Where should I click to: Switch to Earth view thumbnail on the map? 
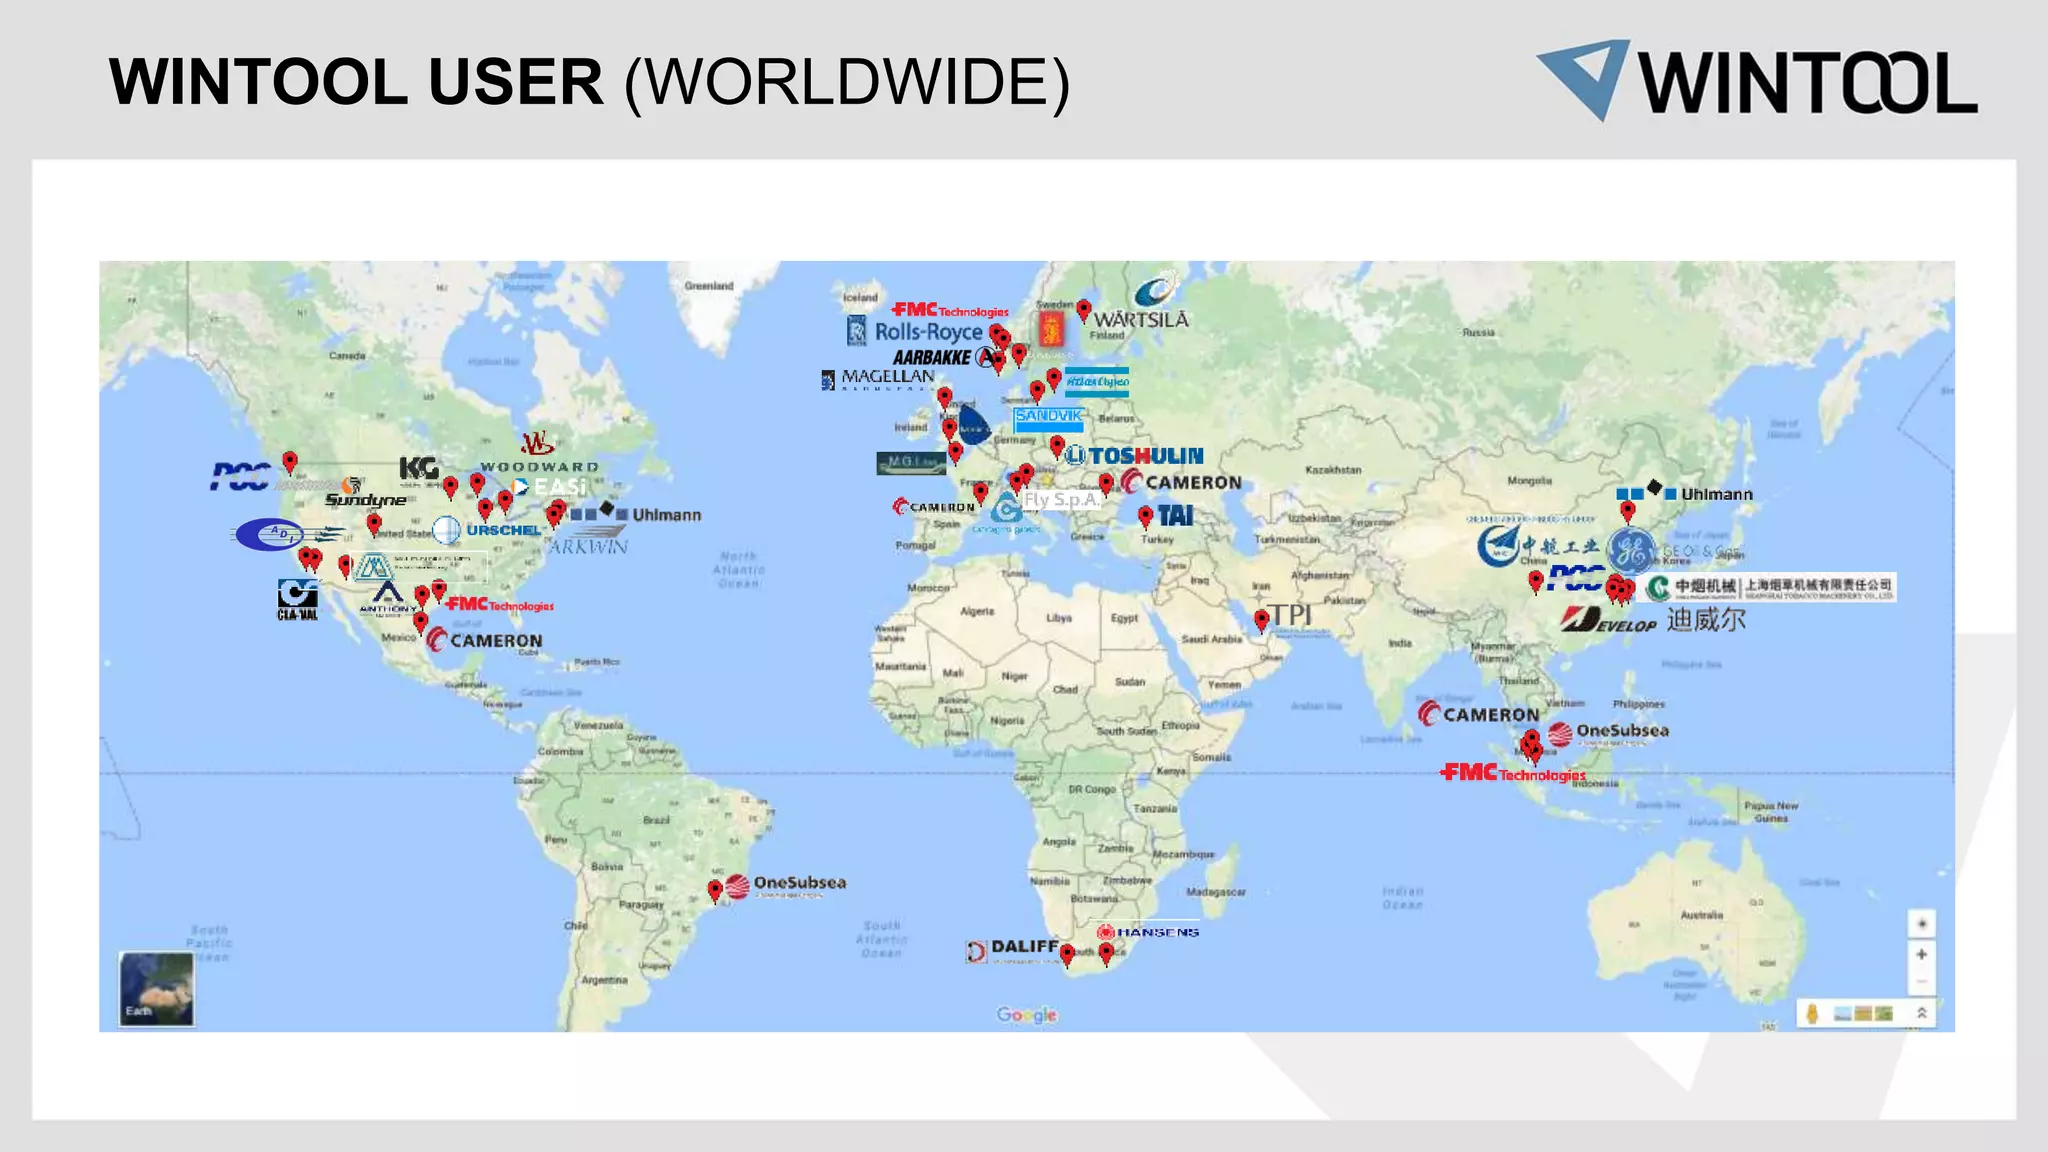tap(156, 989)
